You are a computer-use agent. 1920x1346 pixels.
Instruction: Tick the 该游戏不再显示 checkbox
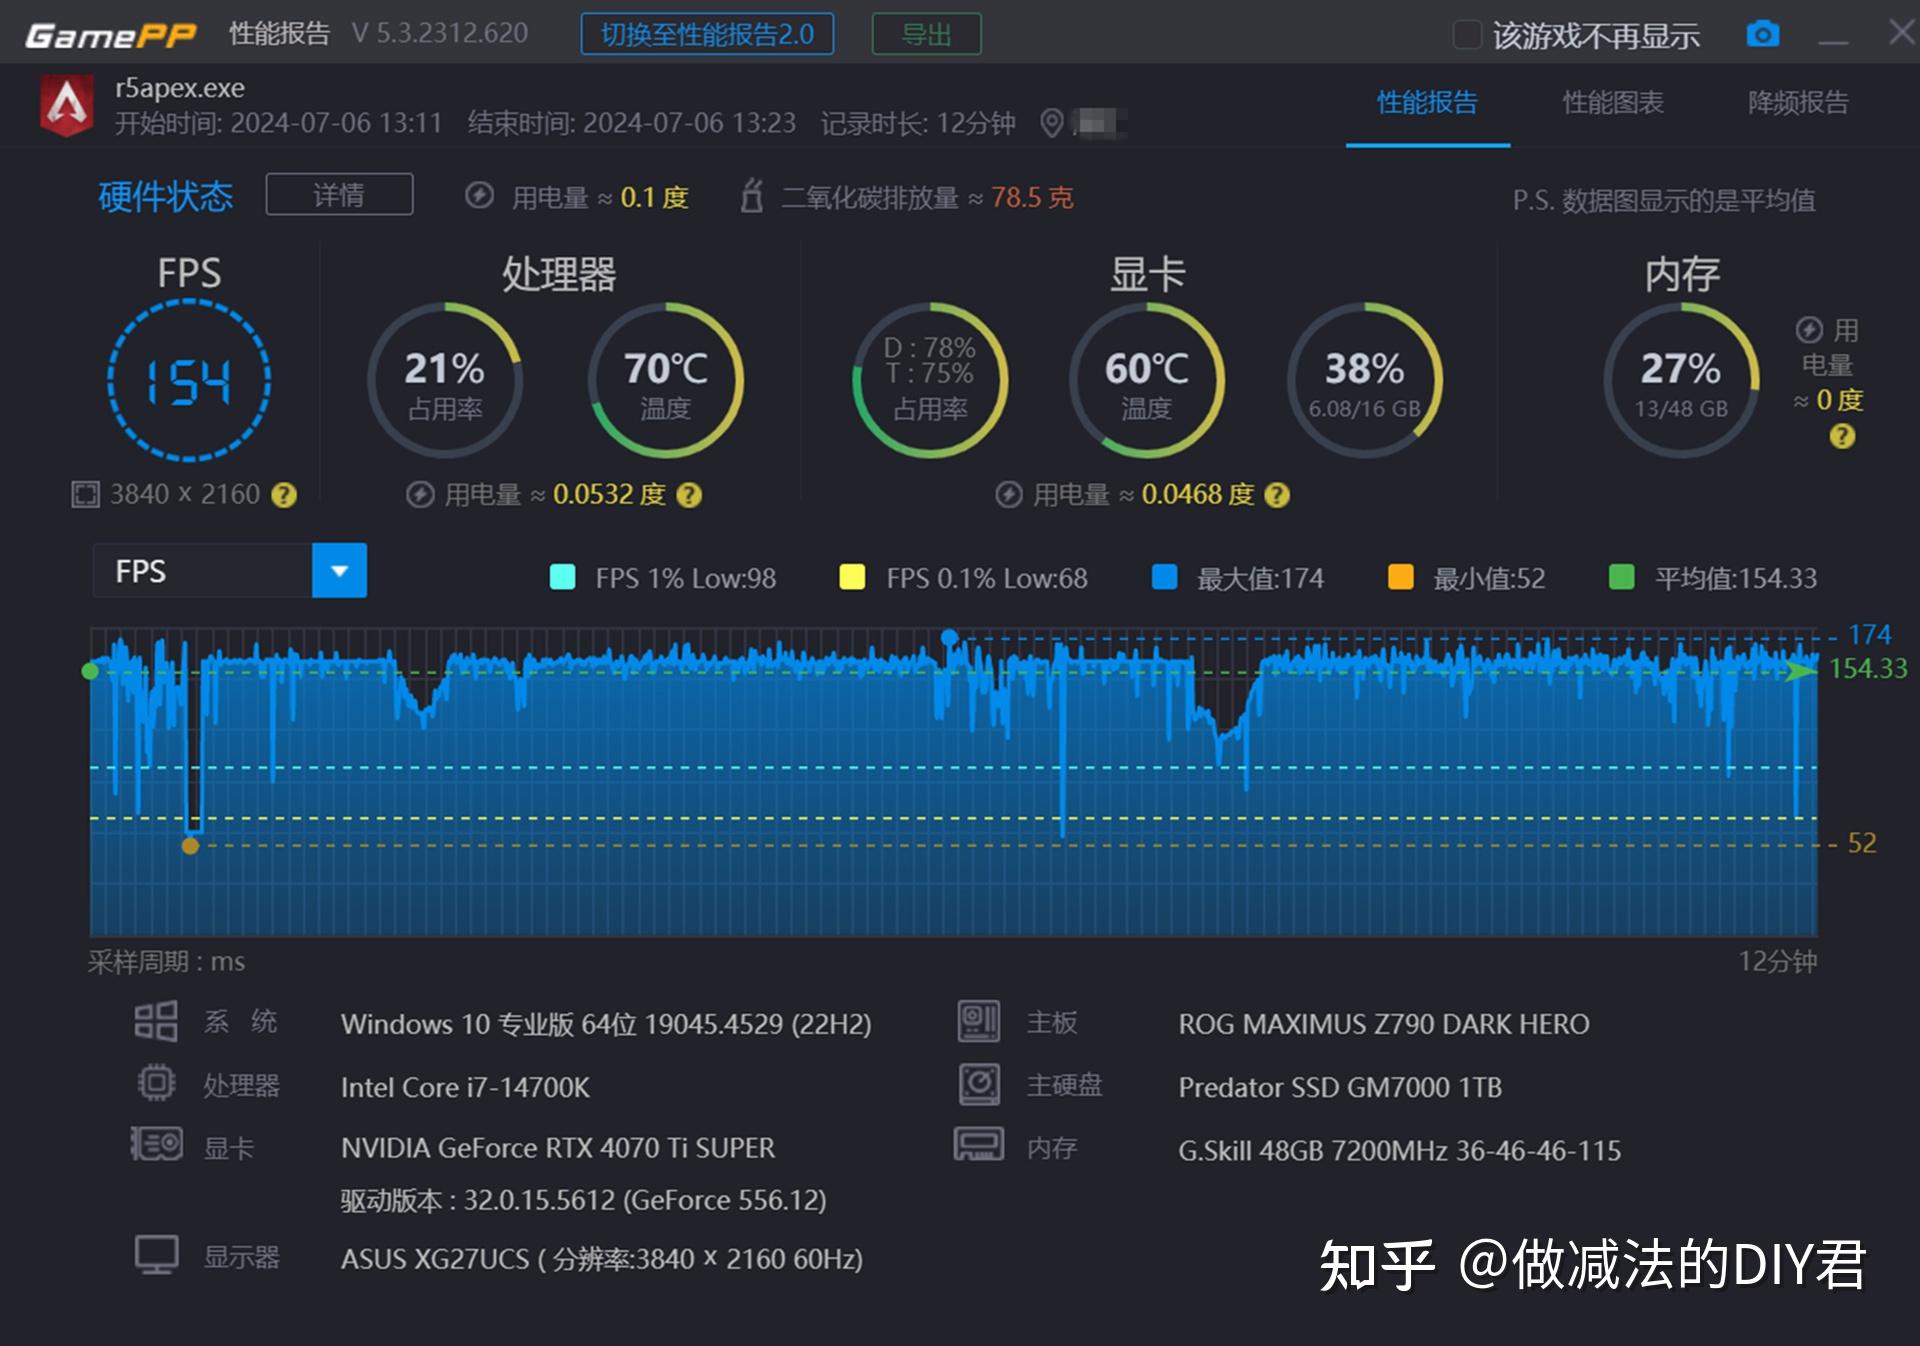pyautogui.click(x=1466, y=35)
